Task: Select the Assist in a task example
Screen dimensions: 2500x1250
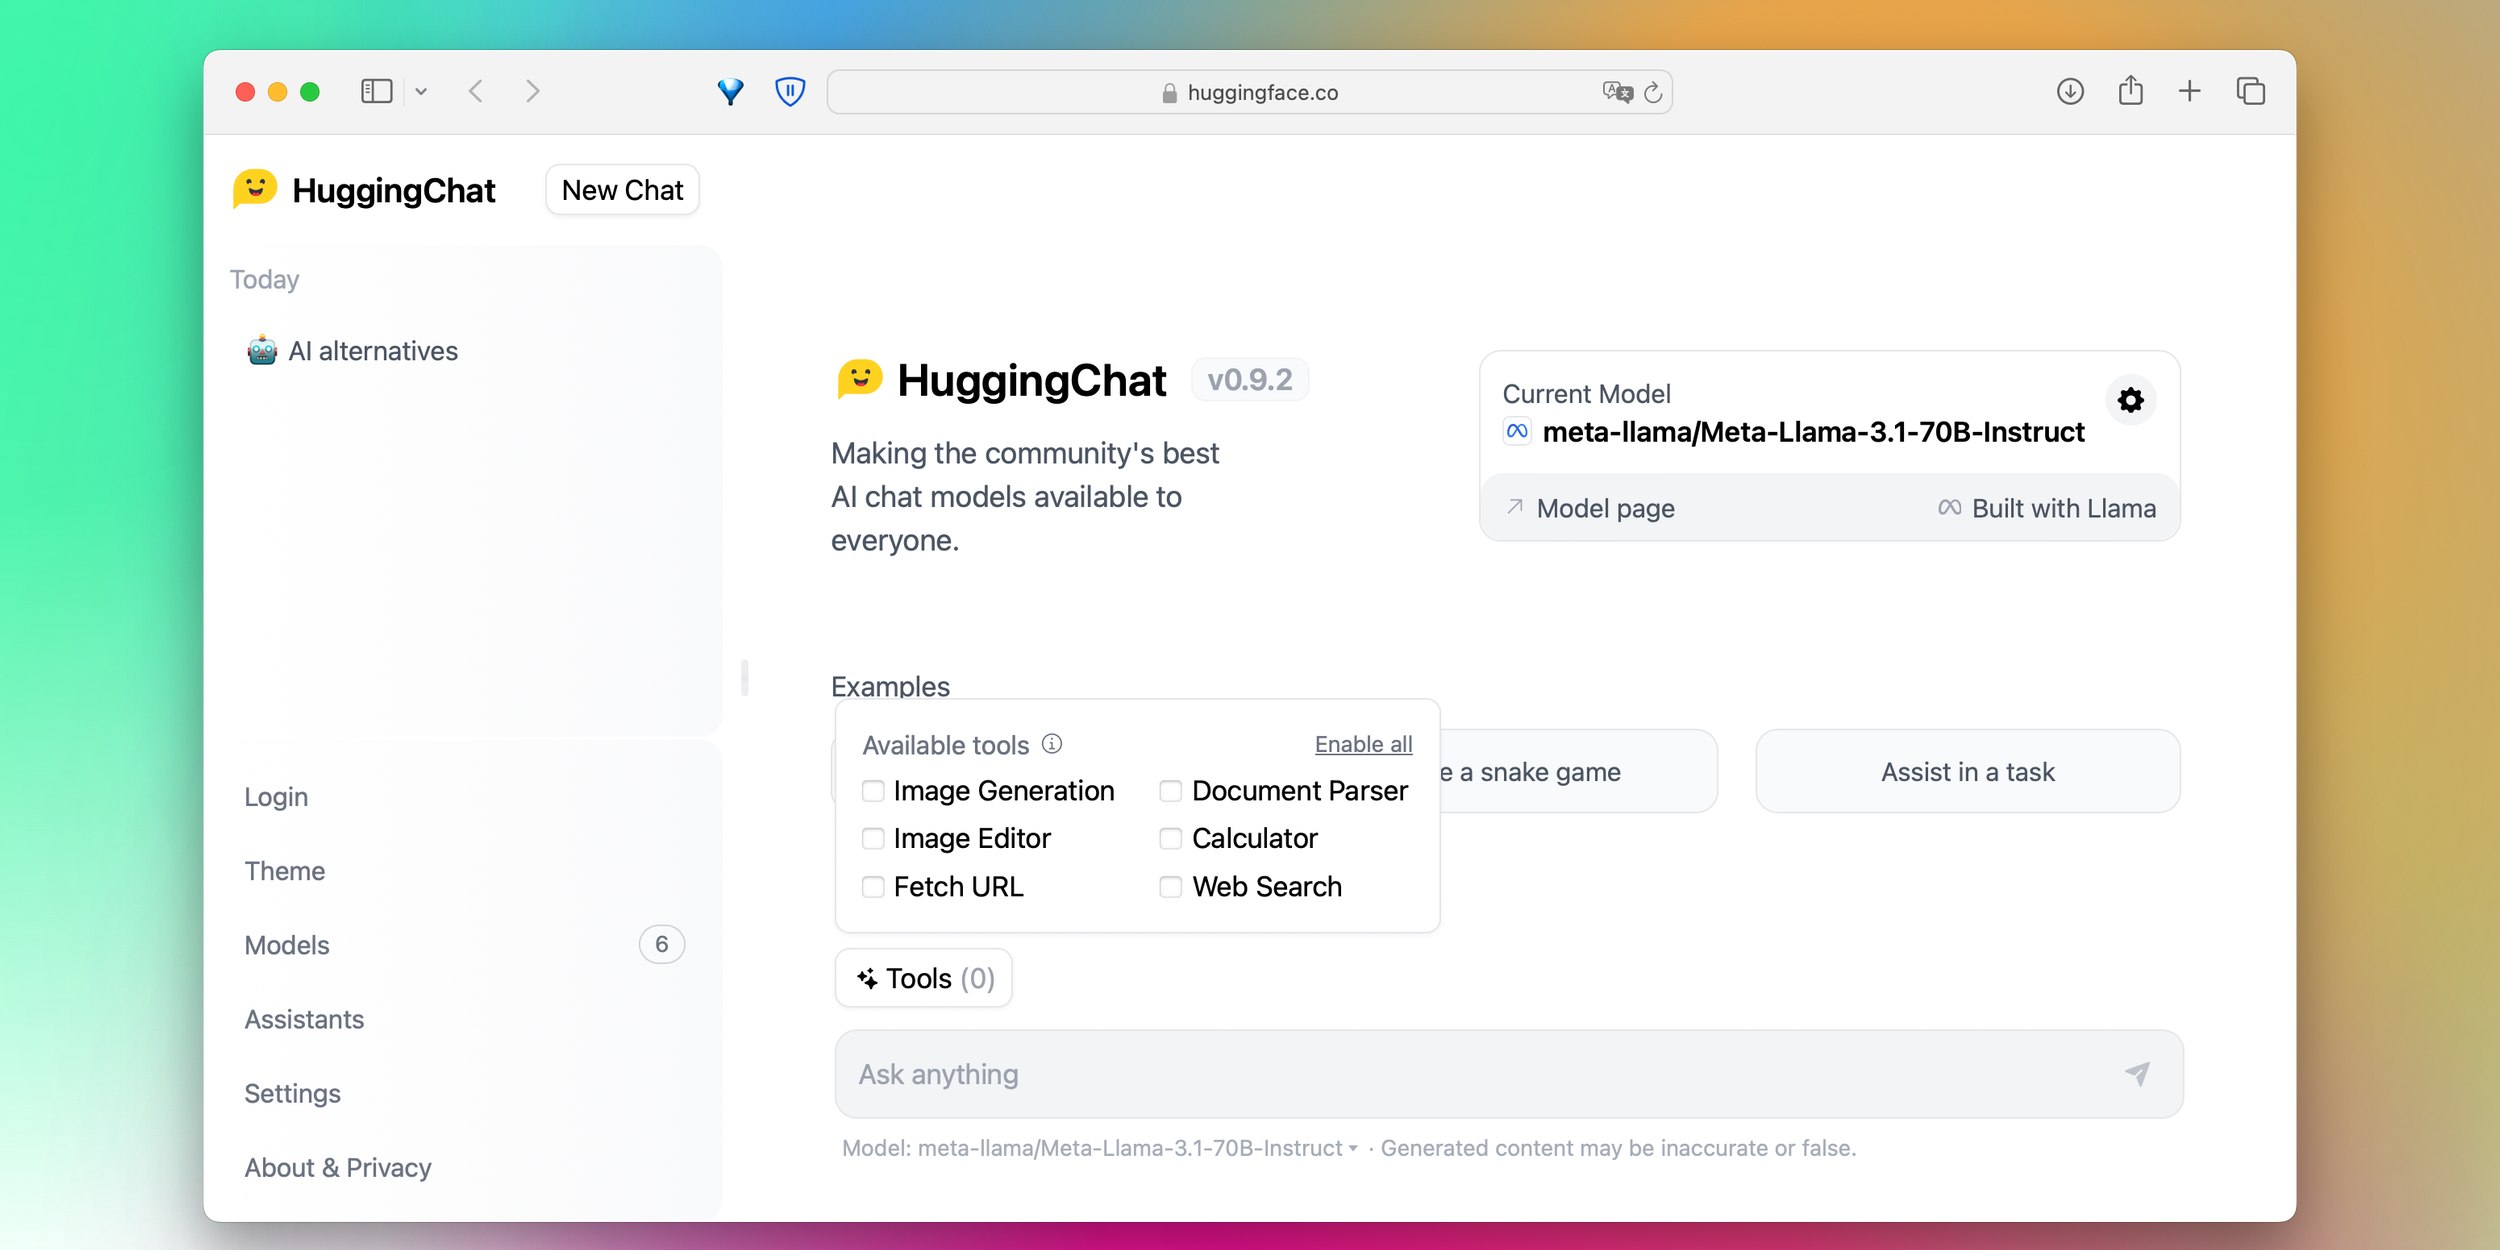Action: pos(1967,771)
